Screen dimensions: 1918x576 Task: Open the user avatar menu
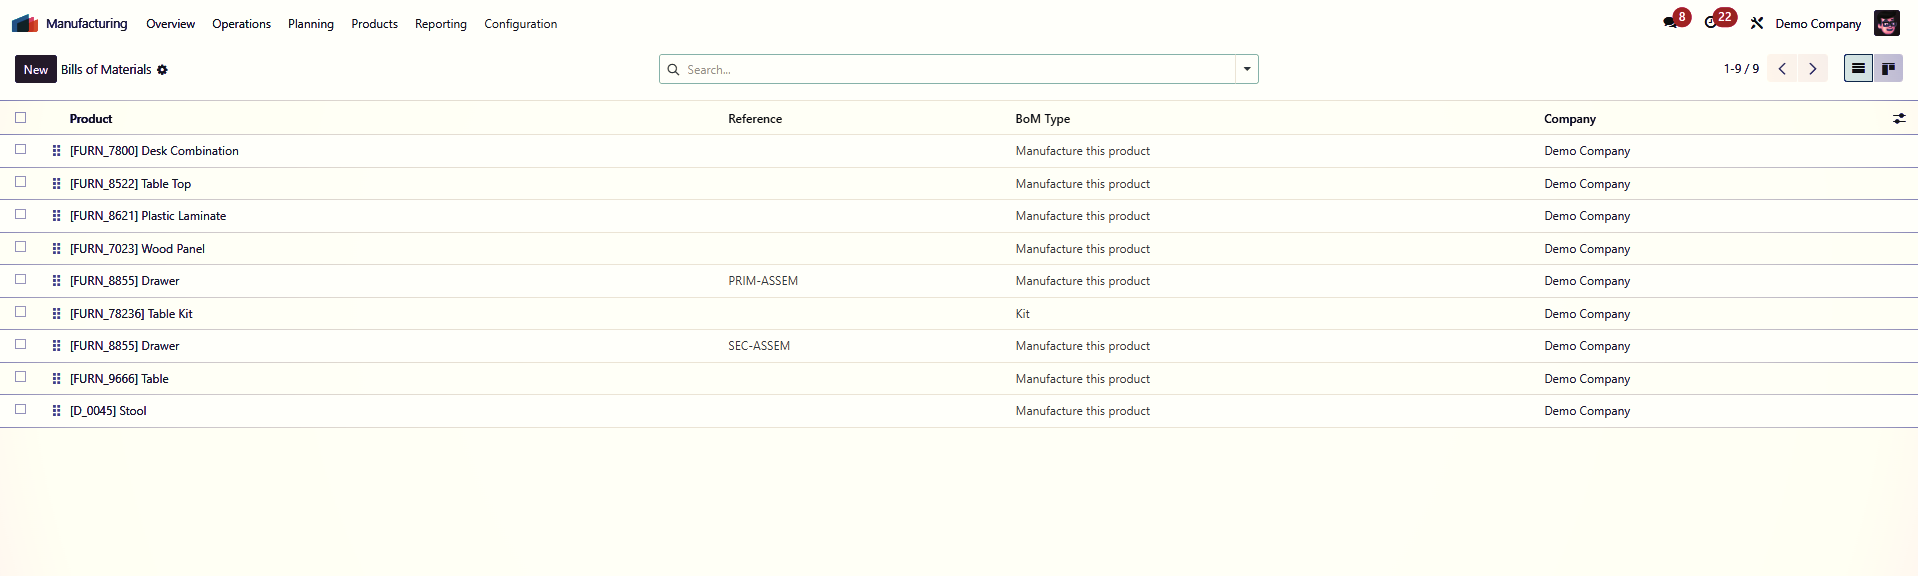1886,23
